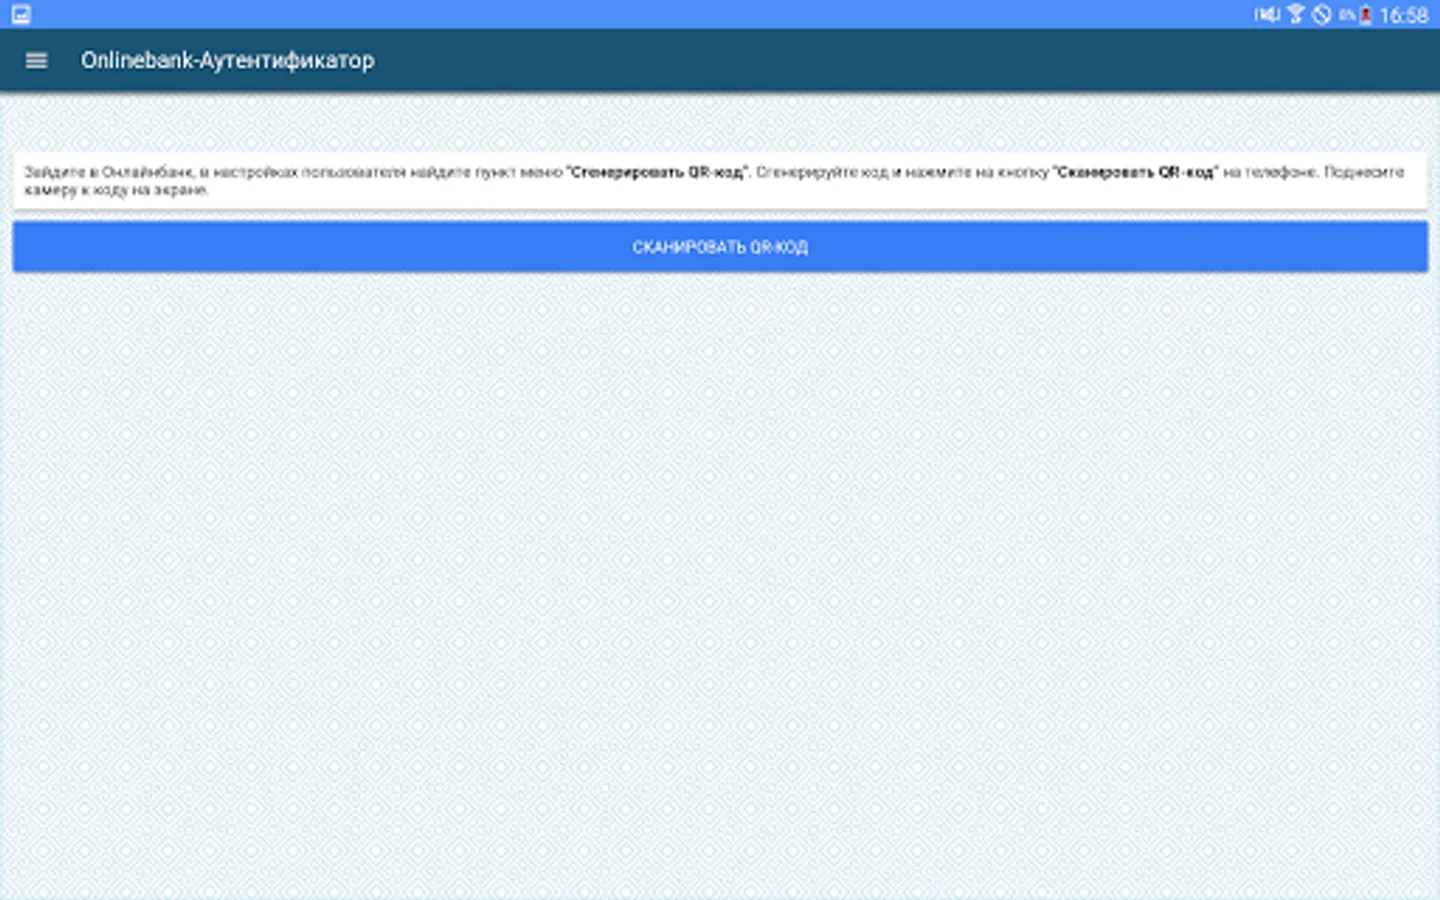The height and width of the screenshot is (900, 1440).
Task: Tap the no-SIM blocked circle icon
Action: click(1322, 14)
